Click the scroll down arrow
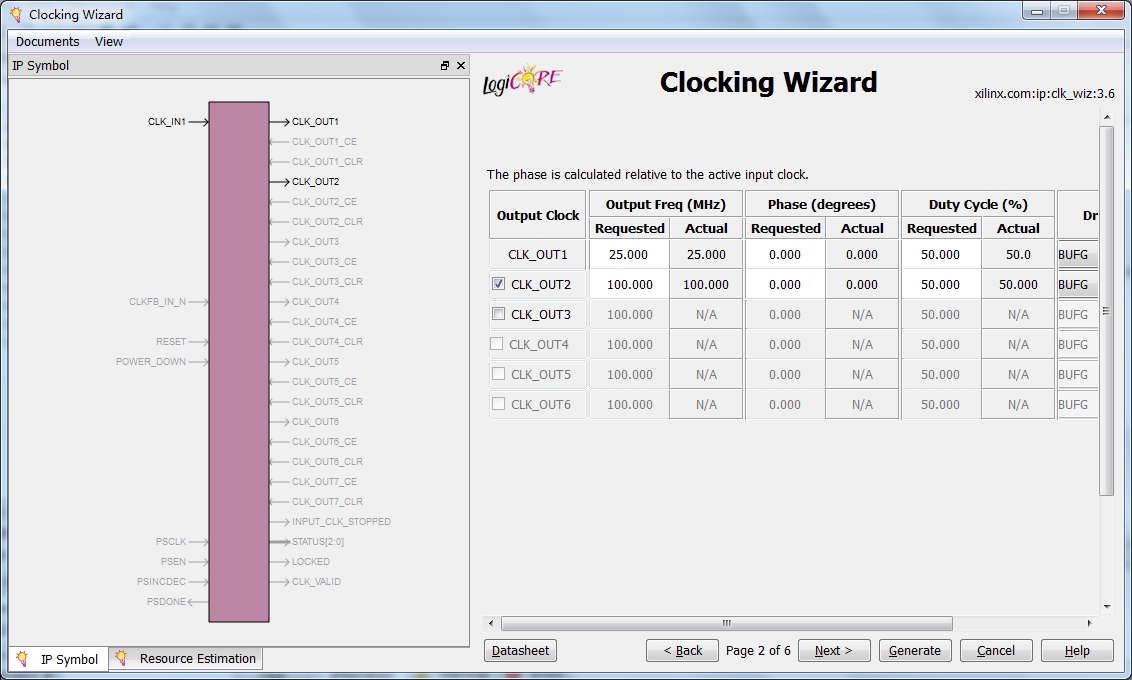The width and height of the screenshot is (1132, 680). pos(1106,606)
